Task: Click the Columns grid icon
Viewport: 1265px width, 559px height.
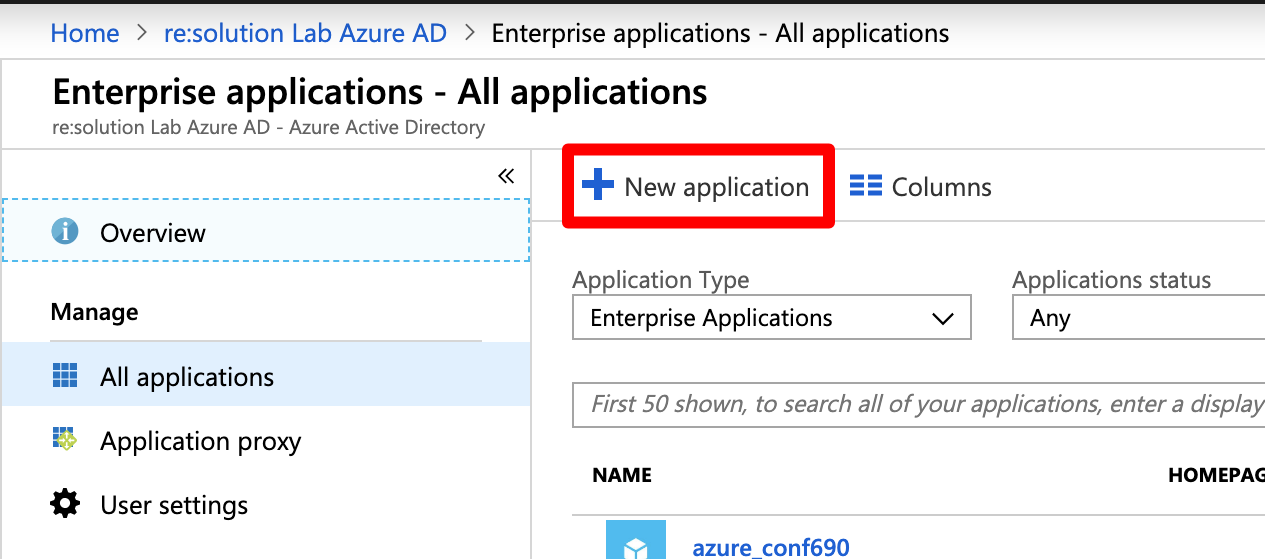Action: (865, 187)
